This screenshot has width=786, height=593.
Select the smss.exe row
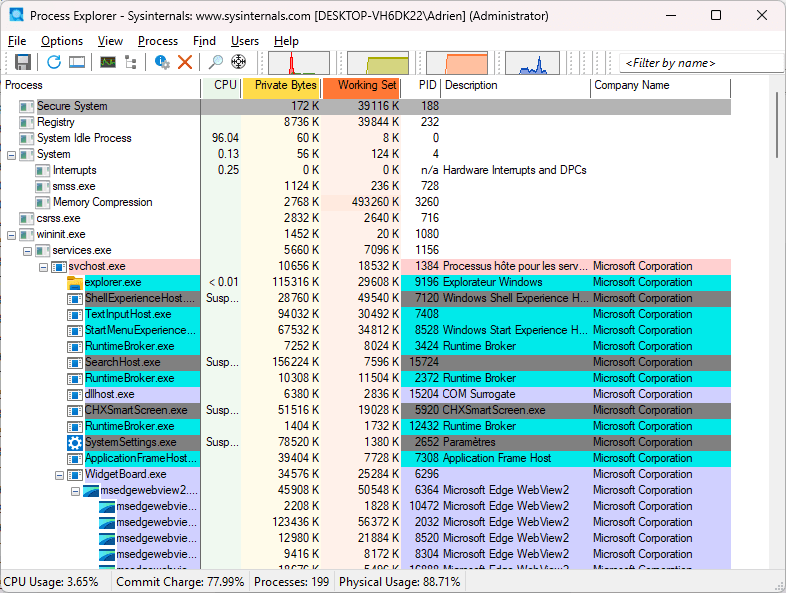point(365,186)
